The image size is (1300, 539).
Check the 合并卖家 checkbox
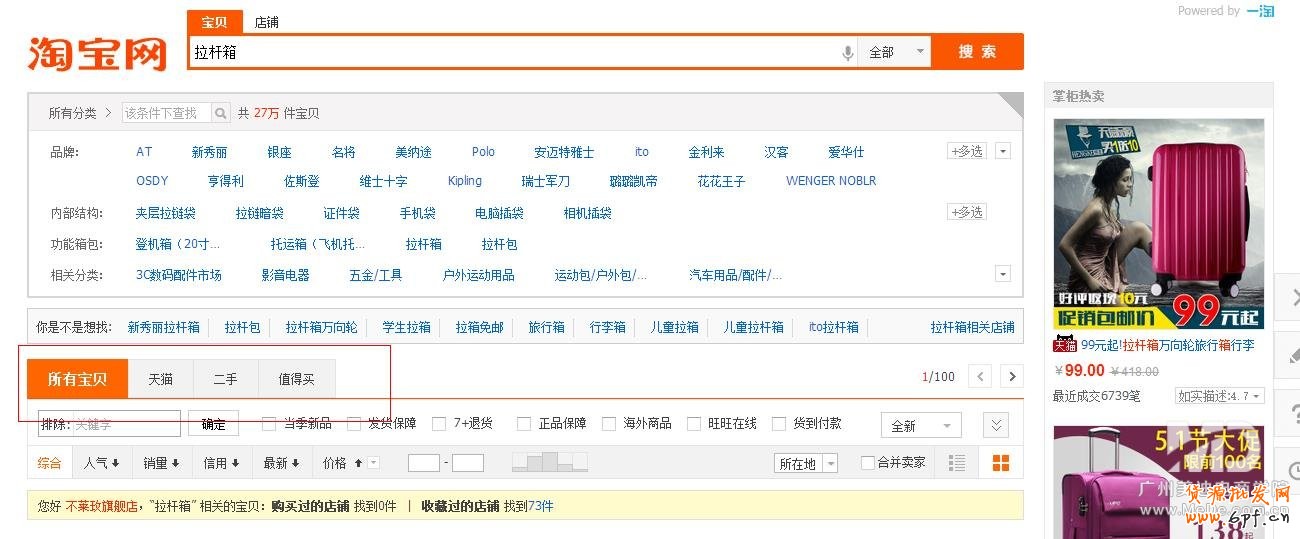tap(868, 463)
